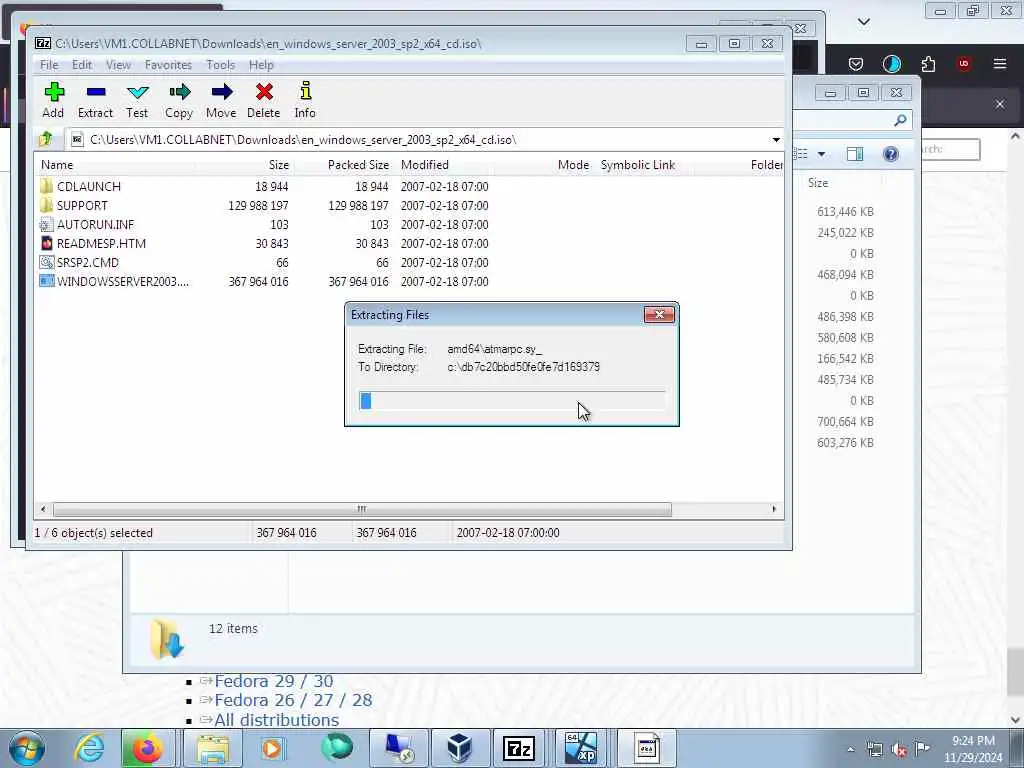
Task: Click the Move toolbar icon
Action: pyautogui.click(x=221, y=100)
